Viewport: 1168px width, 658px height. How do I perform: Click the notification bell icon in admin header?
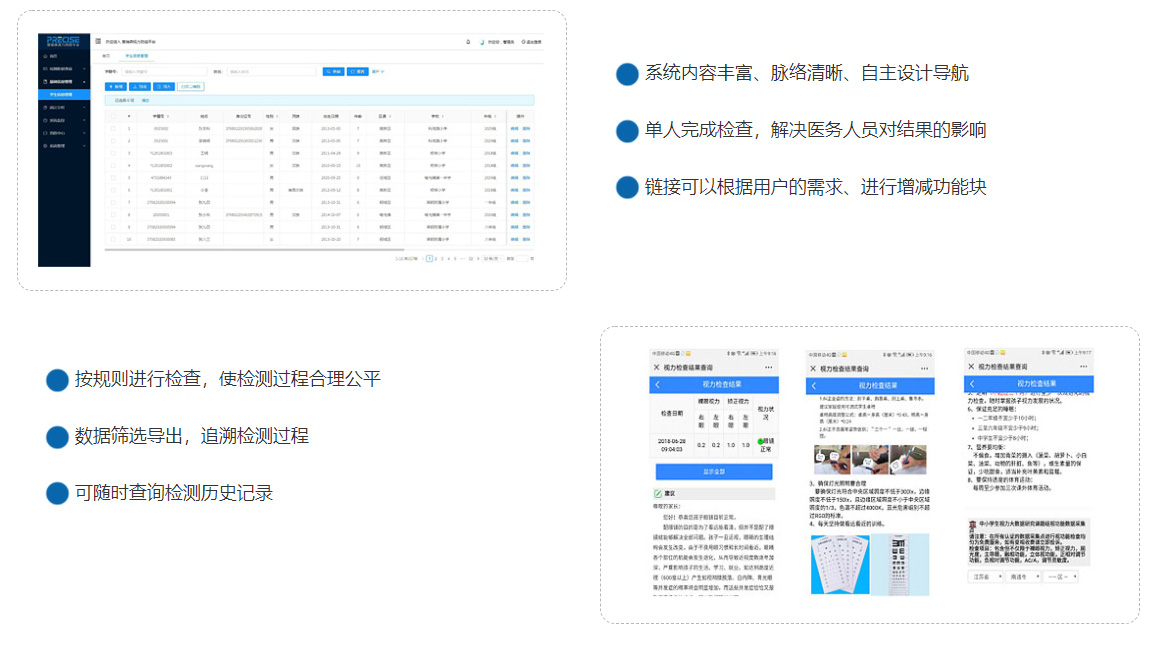(468, 42)
